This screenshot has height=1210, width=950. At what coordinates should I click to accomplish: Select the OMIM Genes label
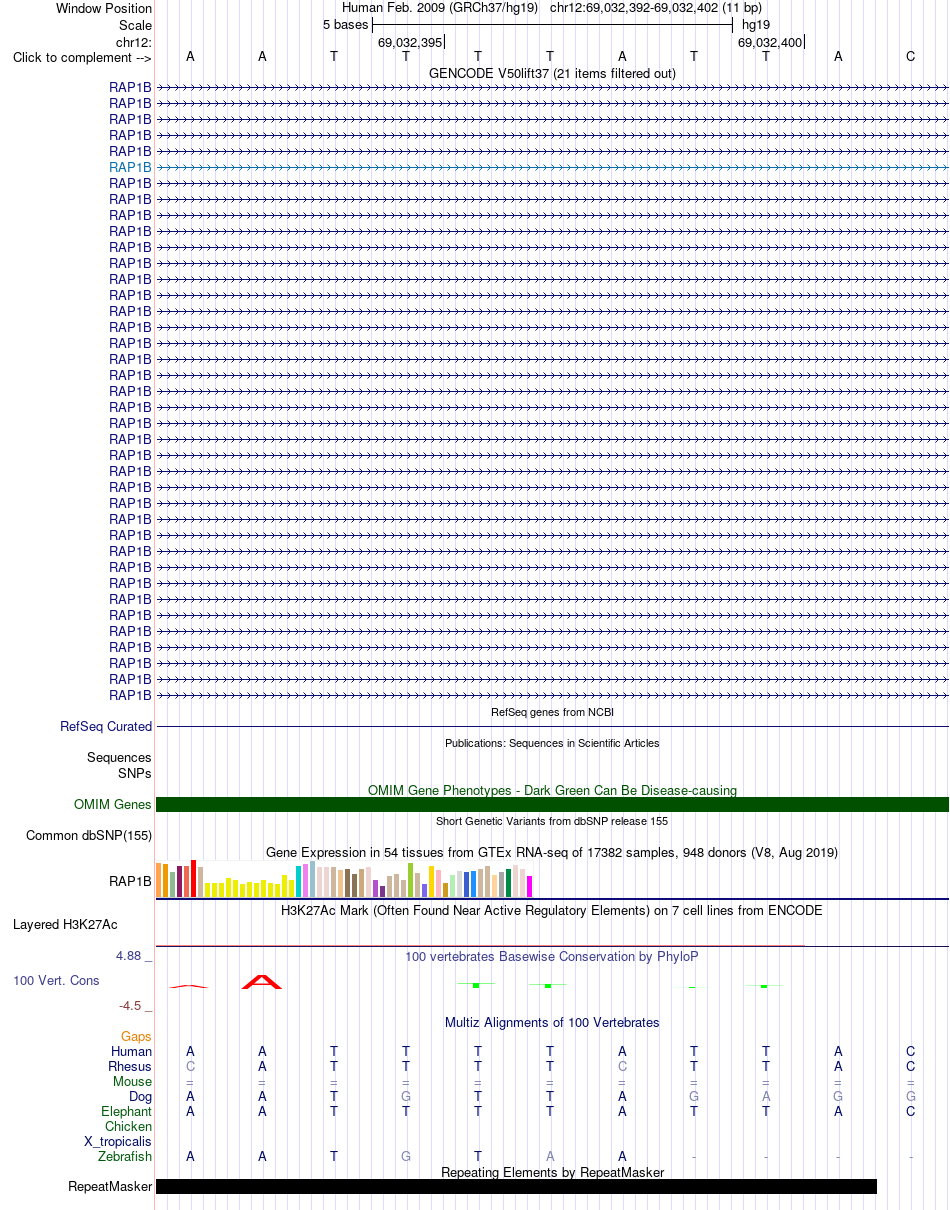113,804
